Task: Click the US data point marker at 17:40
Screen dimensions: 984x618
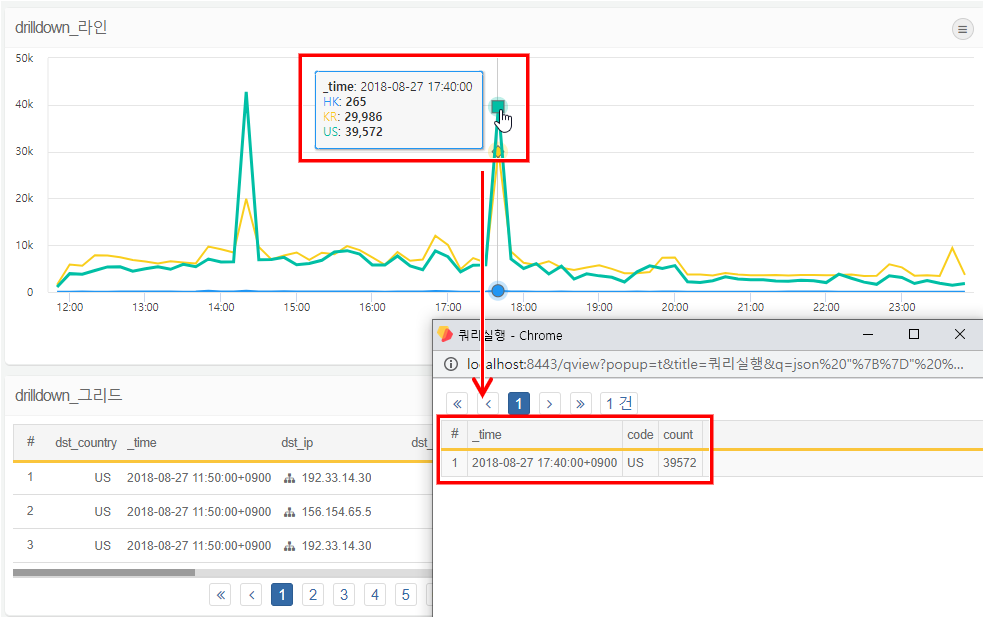Action: [x=498, y=106]
